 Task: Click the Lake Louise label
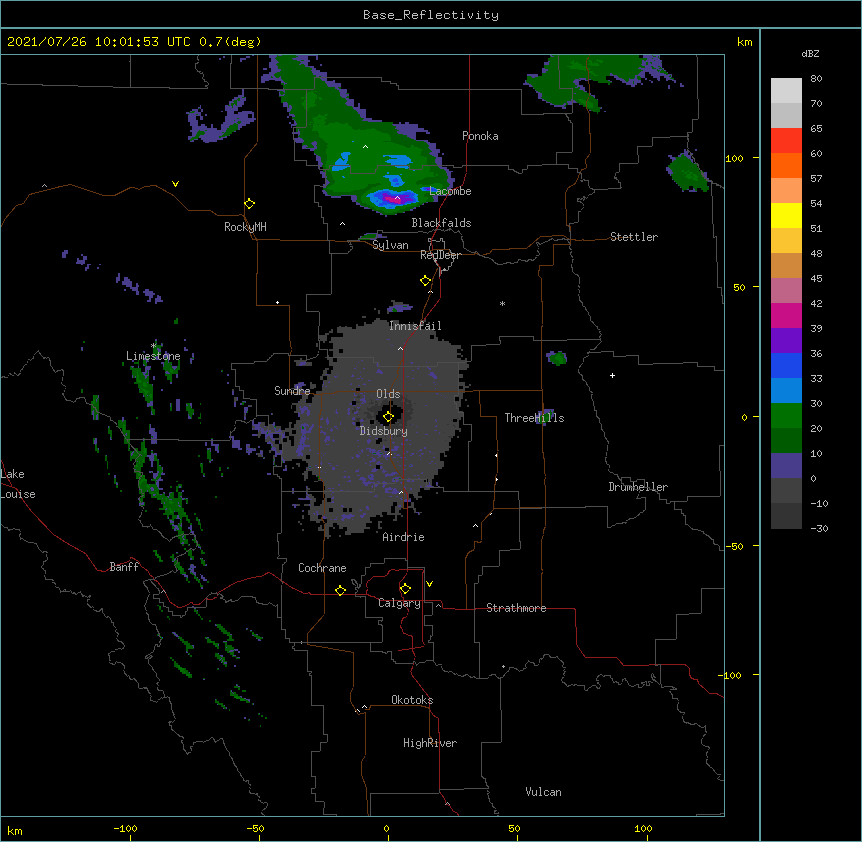tap(18, 484)
